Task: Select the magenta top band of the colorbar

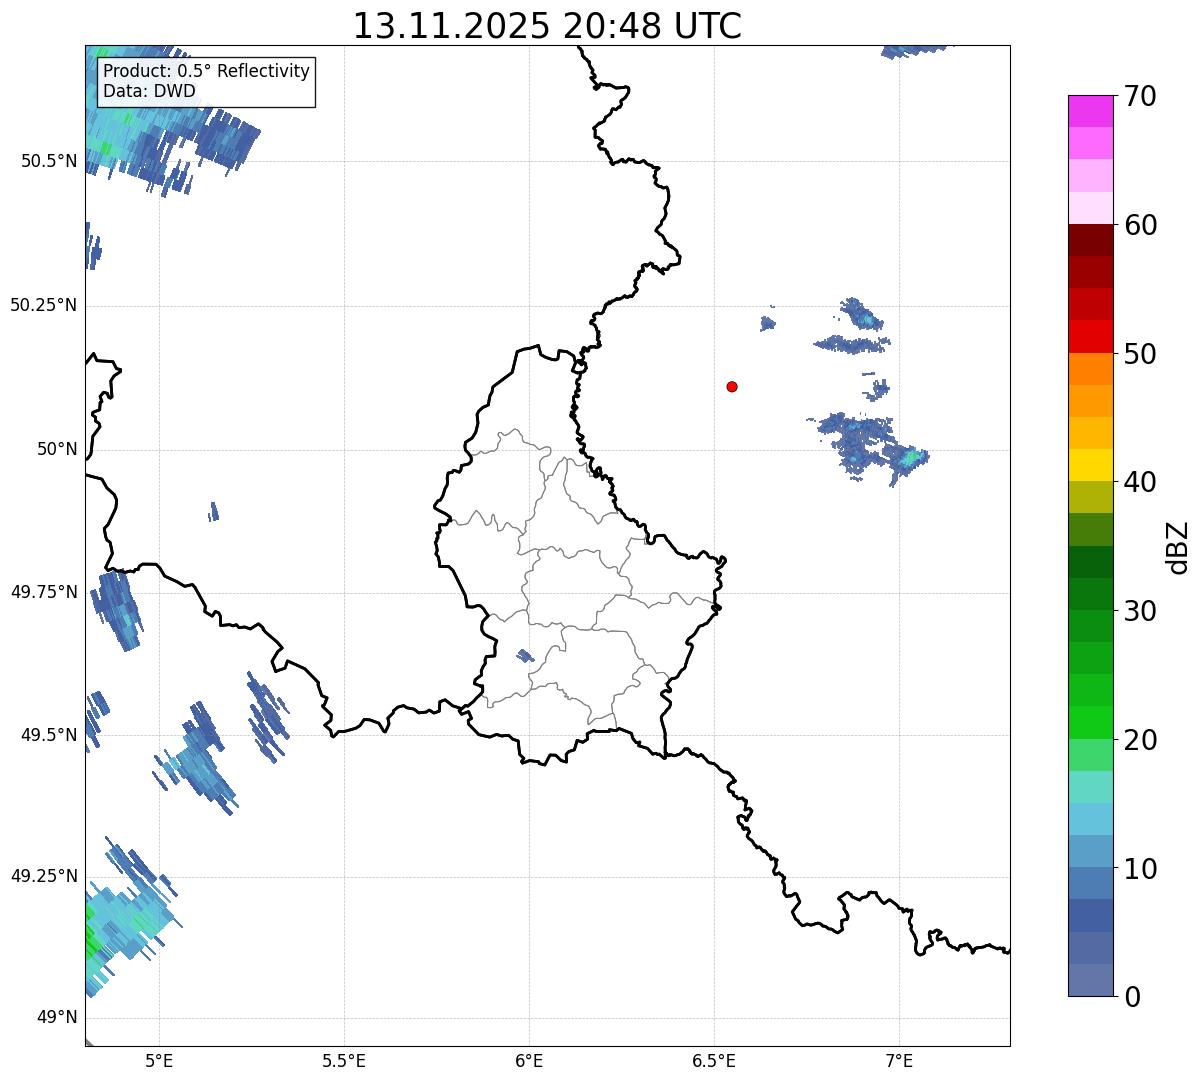Action: [x=1091, y=111]
